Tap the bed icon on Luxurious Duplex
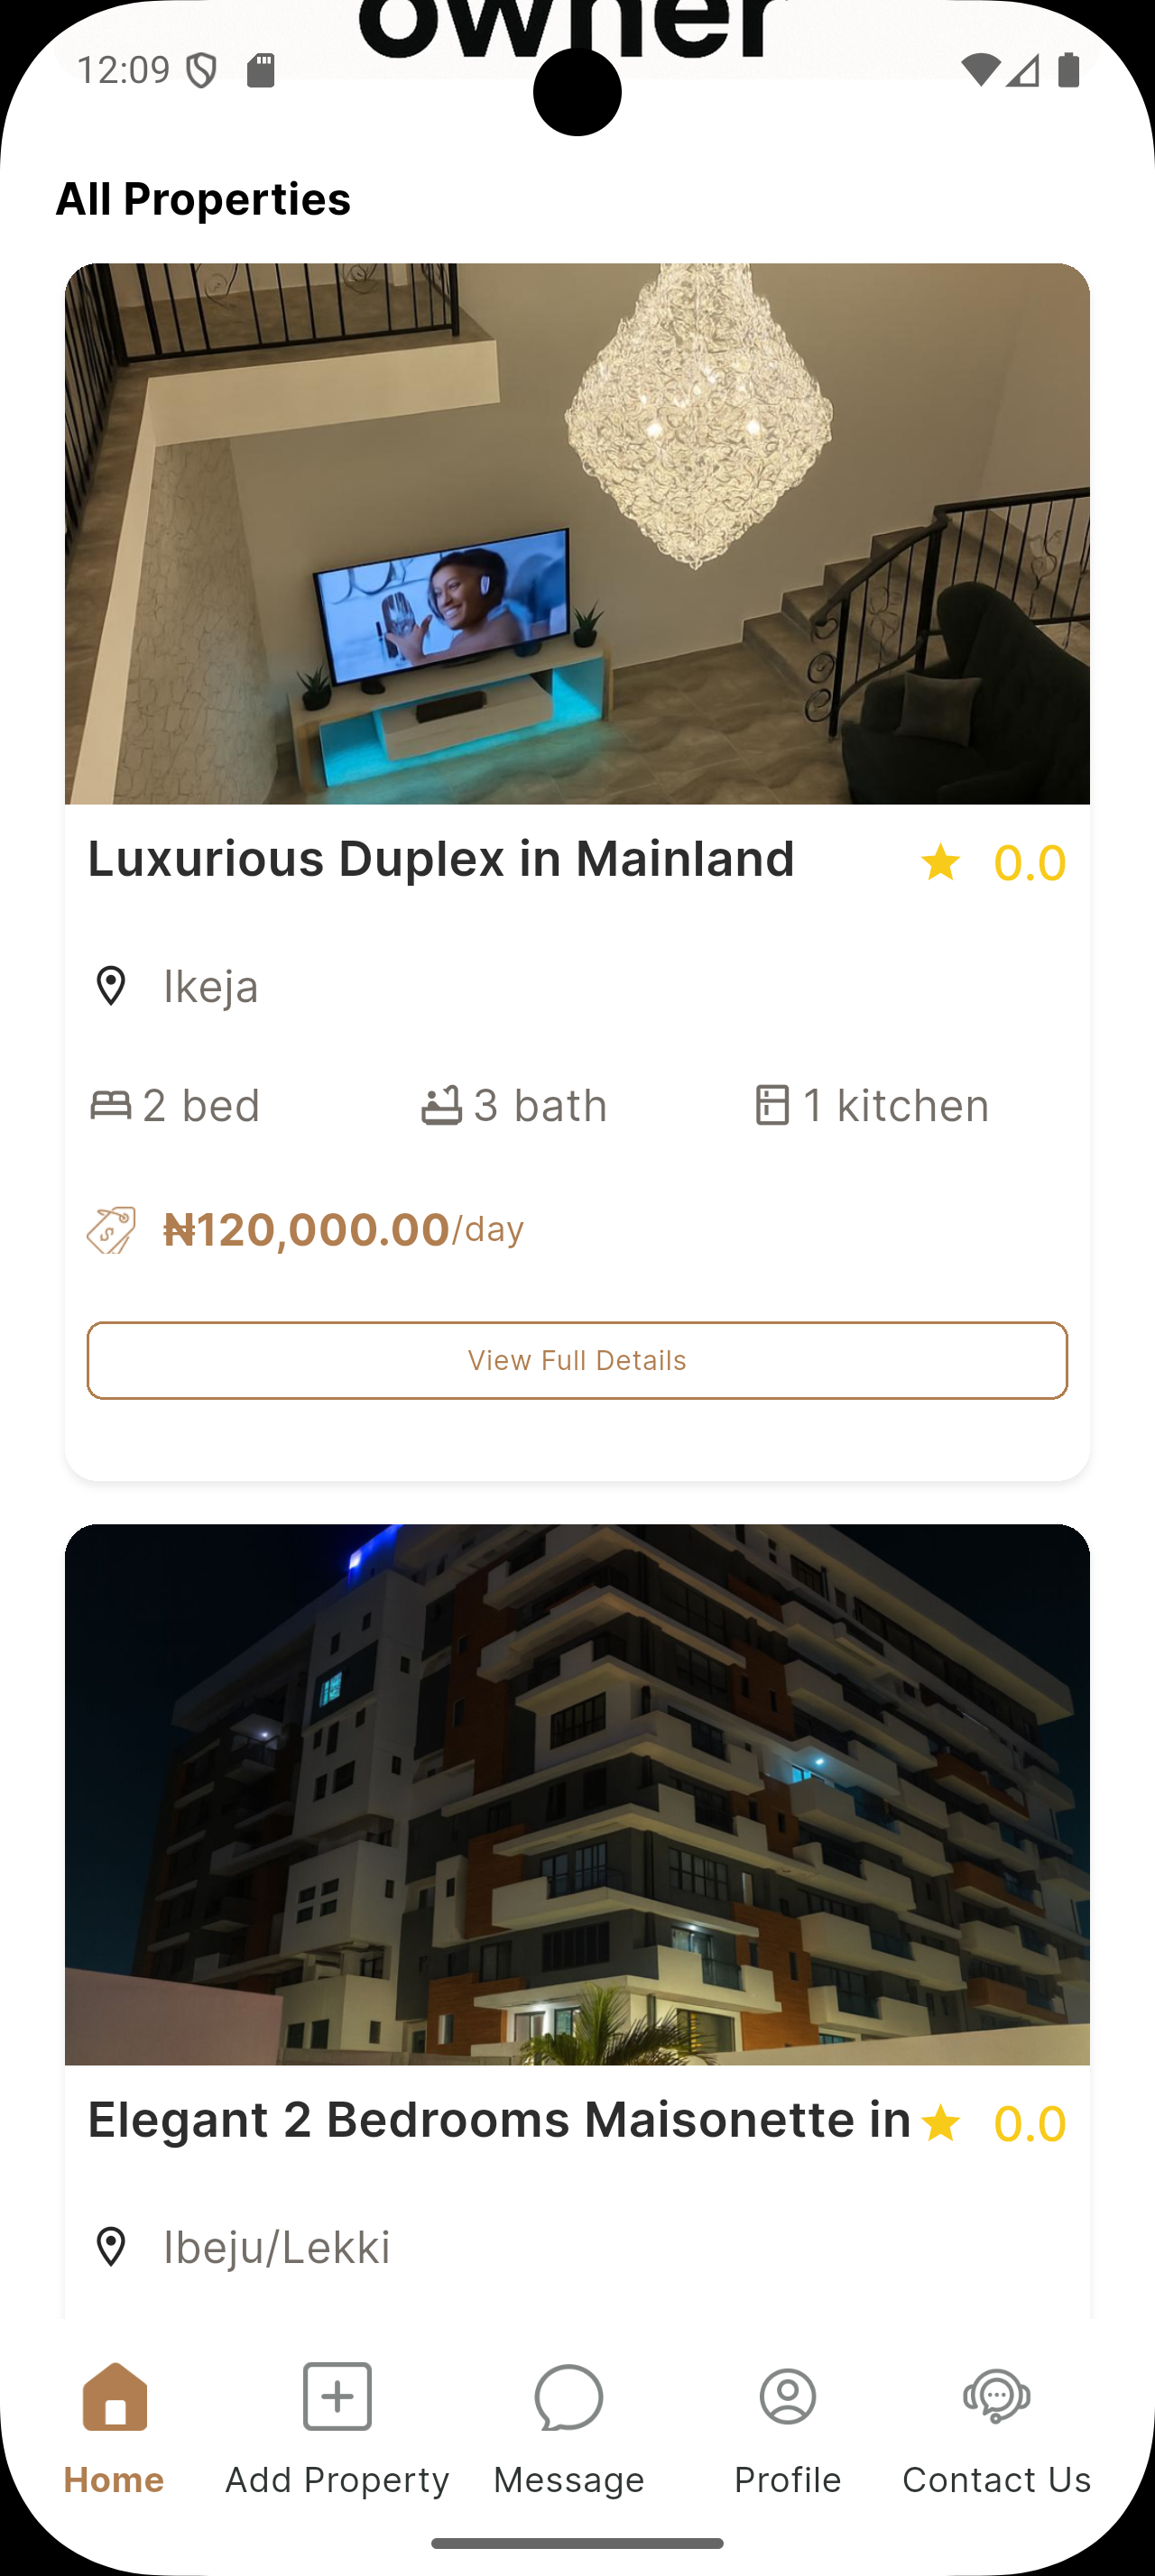This screenshot has height=2576, width=1155. click(x=111, y=1105)
